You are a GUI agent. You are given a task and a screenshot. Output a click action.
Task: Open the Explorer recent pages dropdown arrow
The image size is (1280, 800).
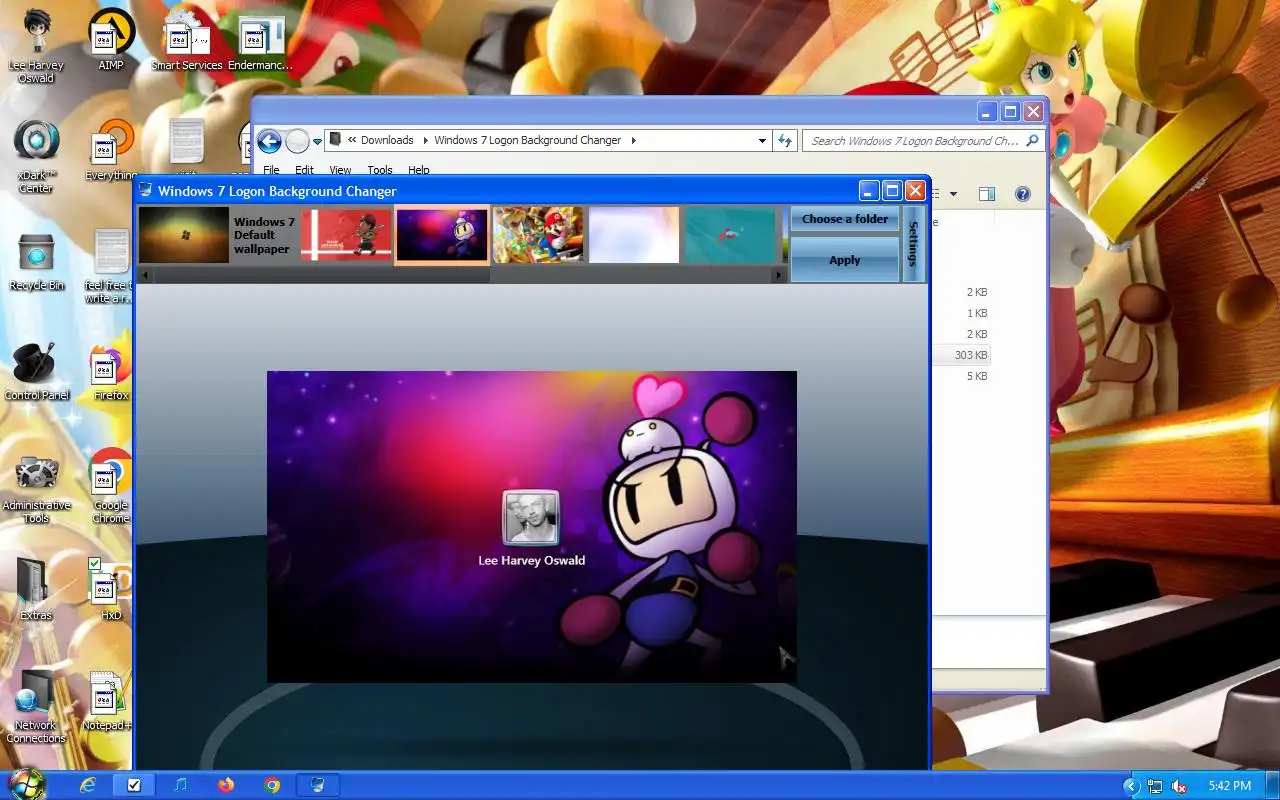tap(317, 142)
